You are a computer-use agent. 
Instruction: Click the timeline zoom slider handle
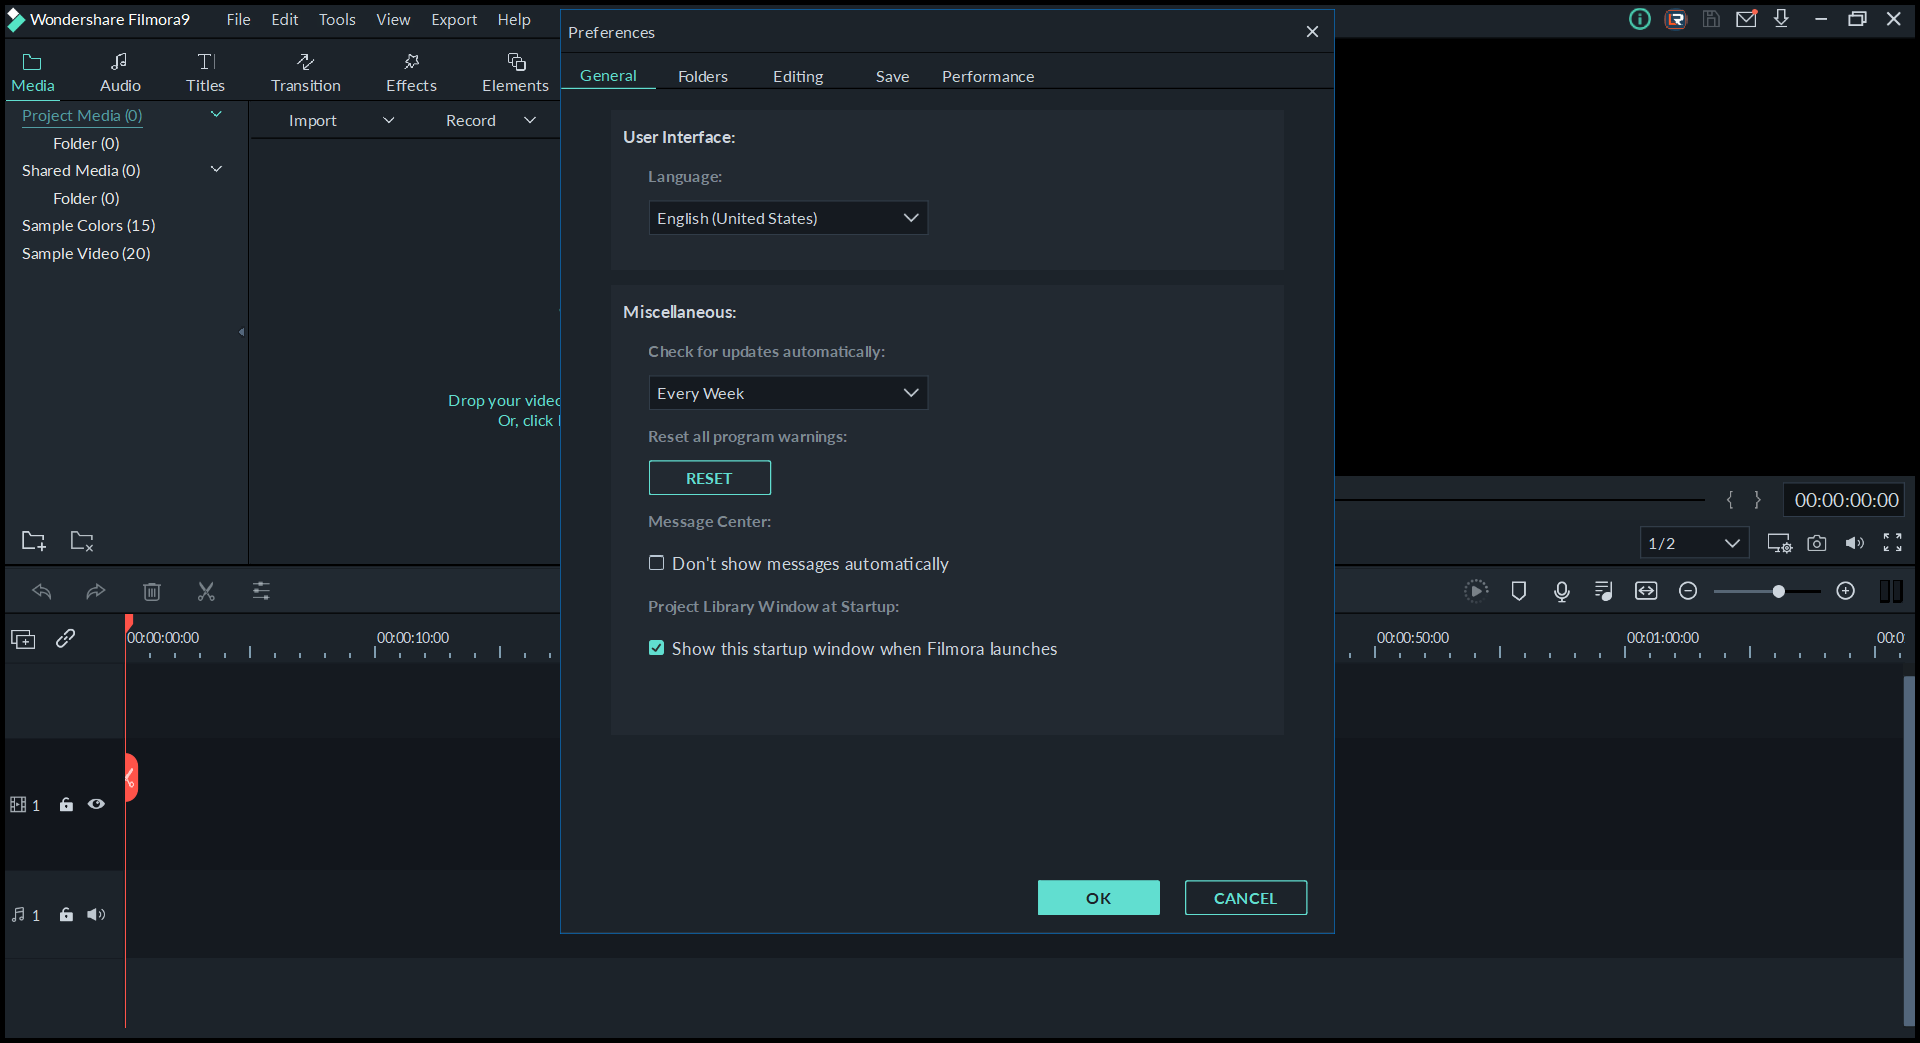click(1778, 591)
